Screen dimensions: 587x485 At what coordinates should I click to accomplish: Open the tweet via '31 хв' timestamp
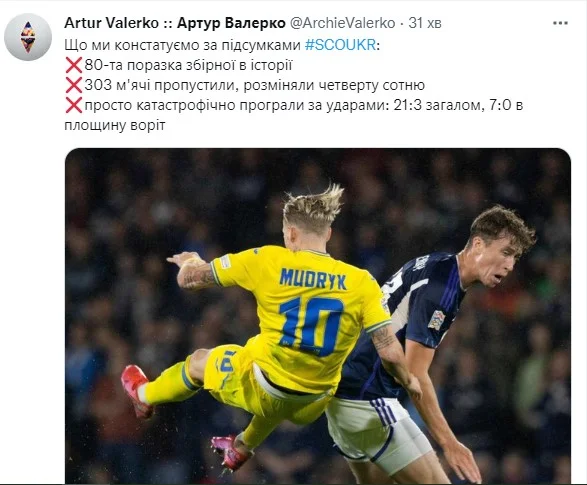[425, 23]
